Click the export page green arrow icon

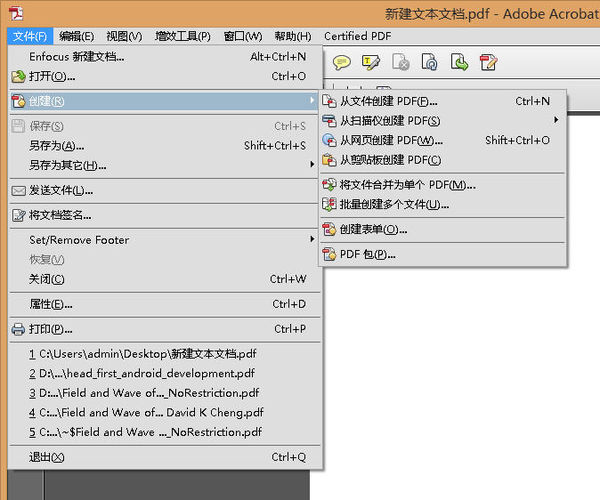(x=459, y=62)
